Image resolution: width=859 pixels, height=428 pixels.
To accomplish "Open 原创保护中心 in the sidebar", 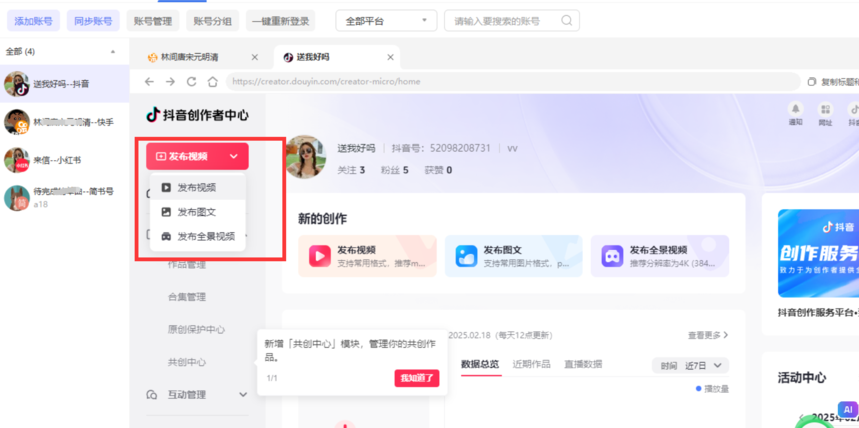I will 196,329.
